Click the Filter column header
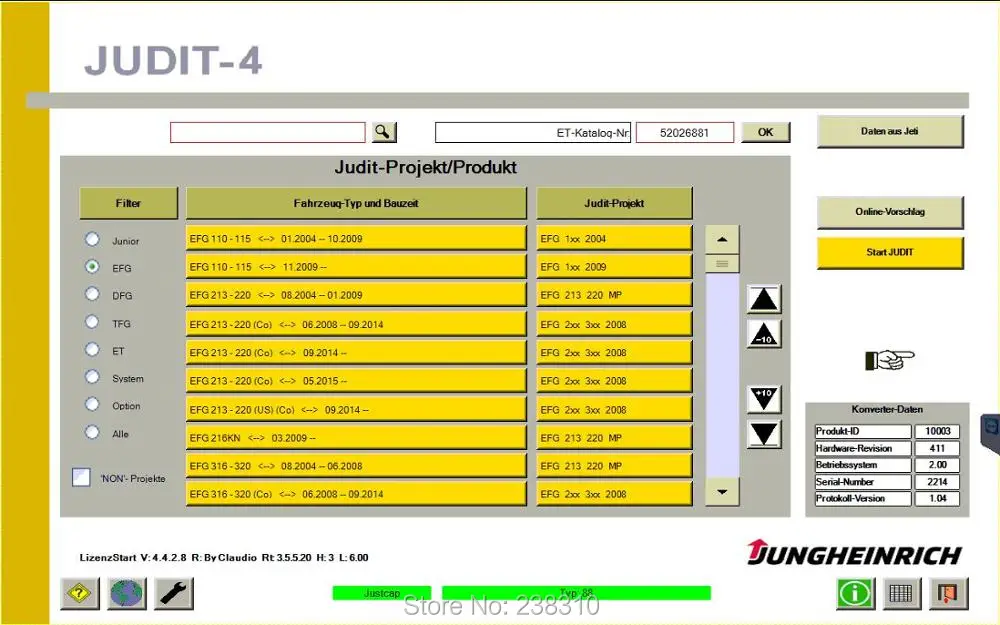Image resolution: width=1000 pixels, height=625 pixels. click(128, 203)
